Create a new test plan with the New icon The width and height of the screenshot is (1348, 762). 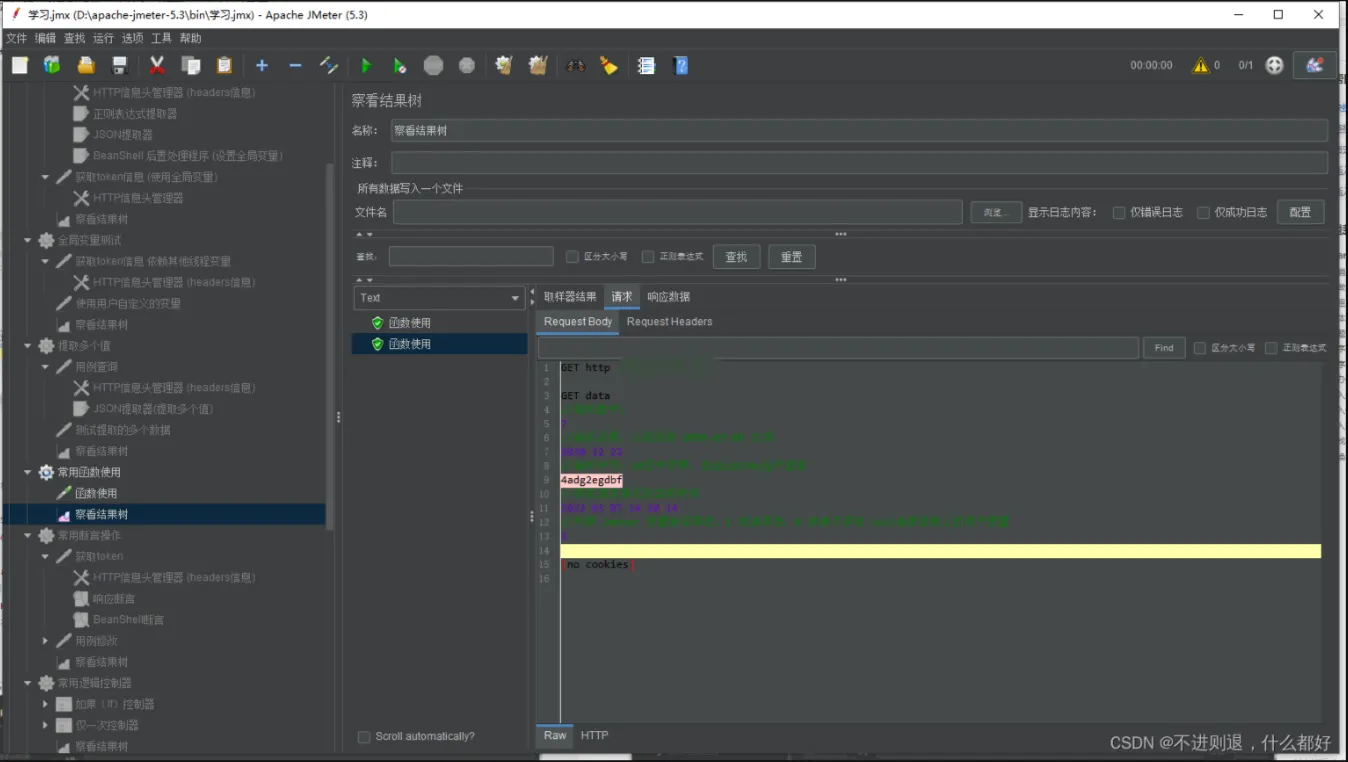tap(20, 65)
